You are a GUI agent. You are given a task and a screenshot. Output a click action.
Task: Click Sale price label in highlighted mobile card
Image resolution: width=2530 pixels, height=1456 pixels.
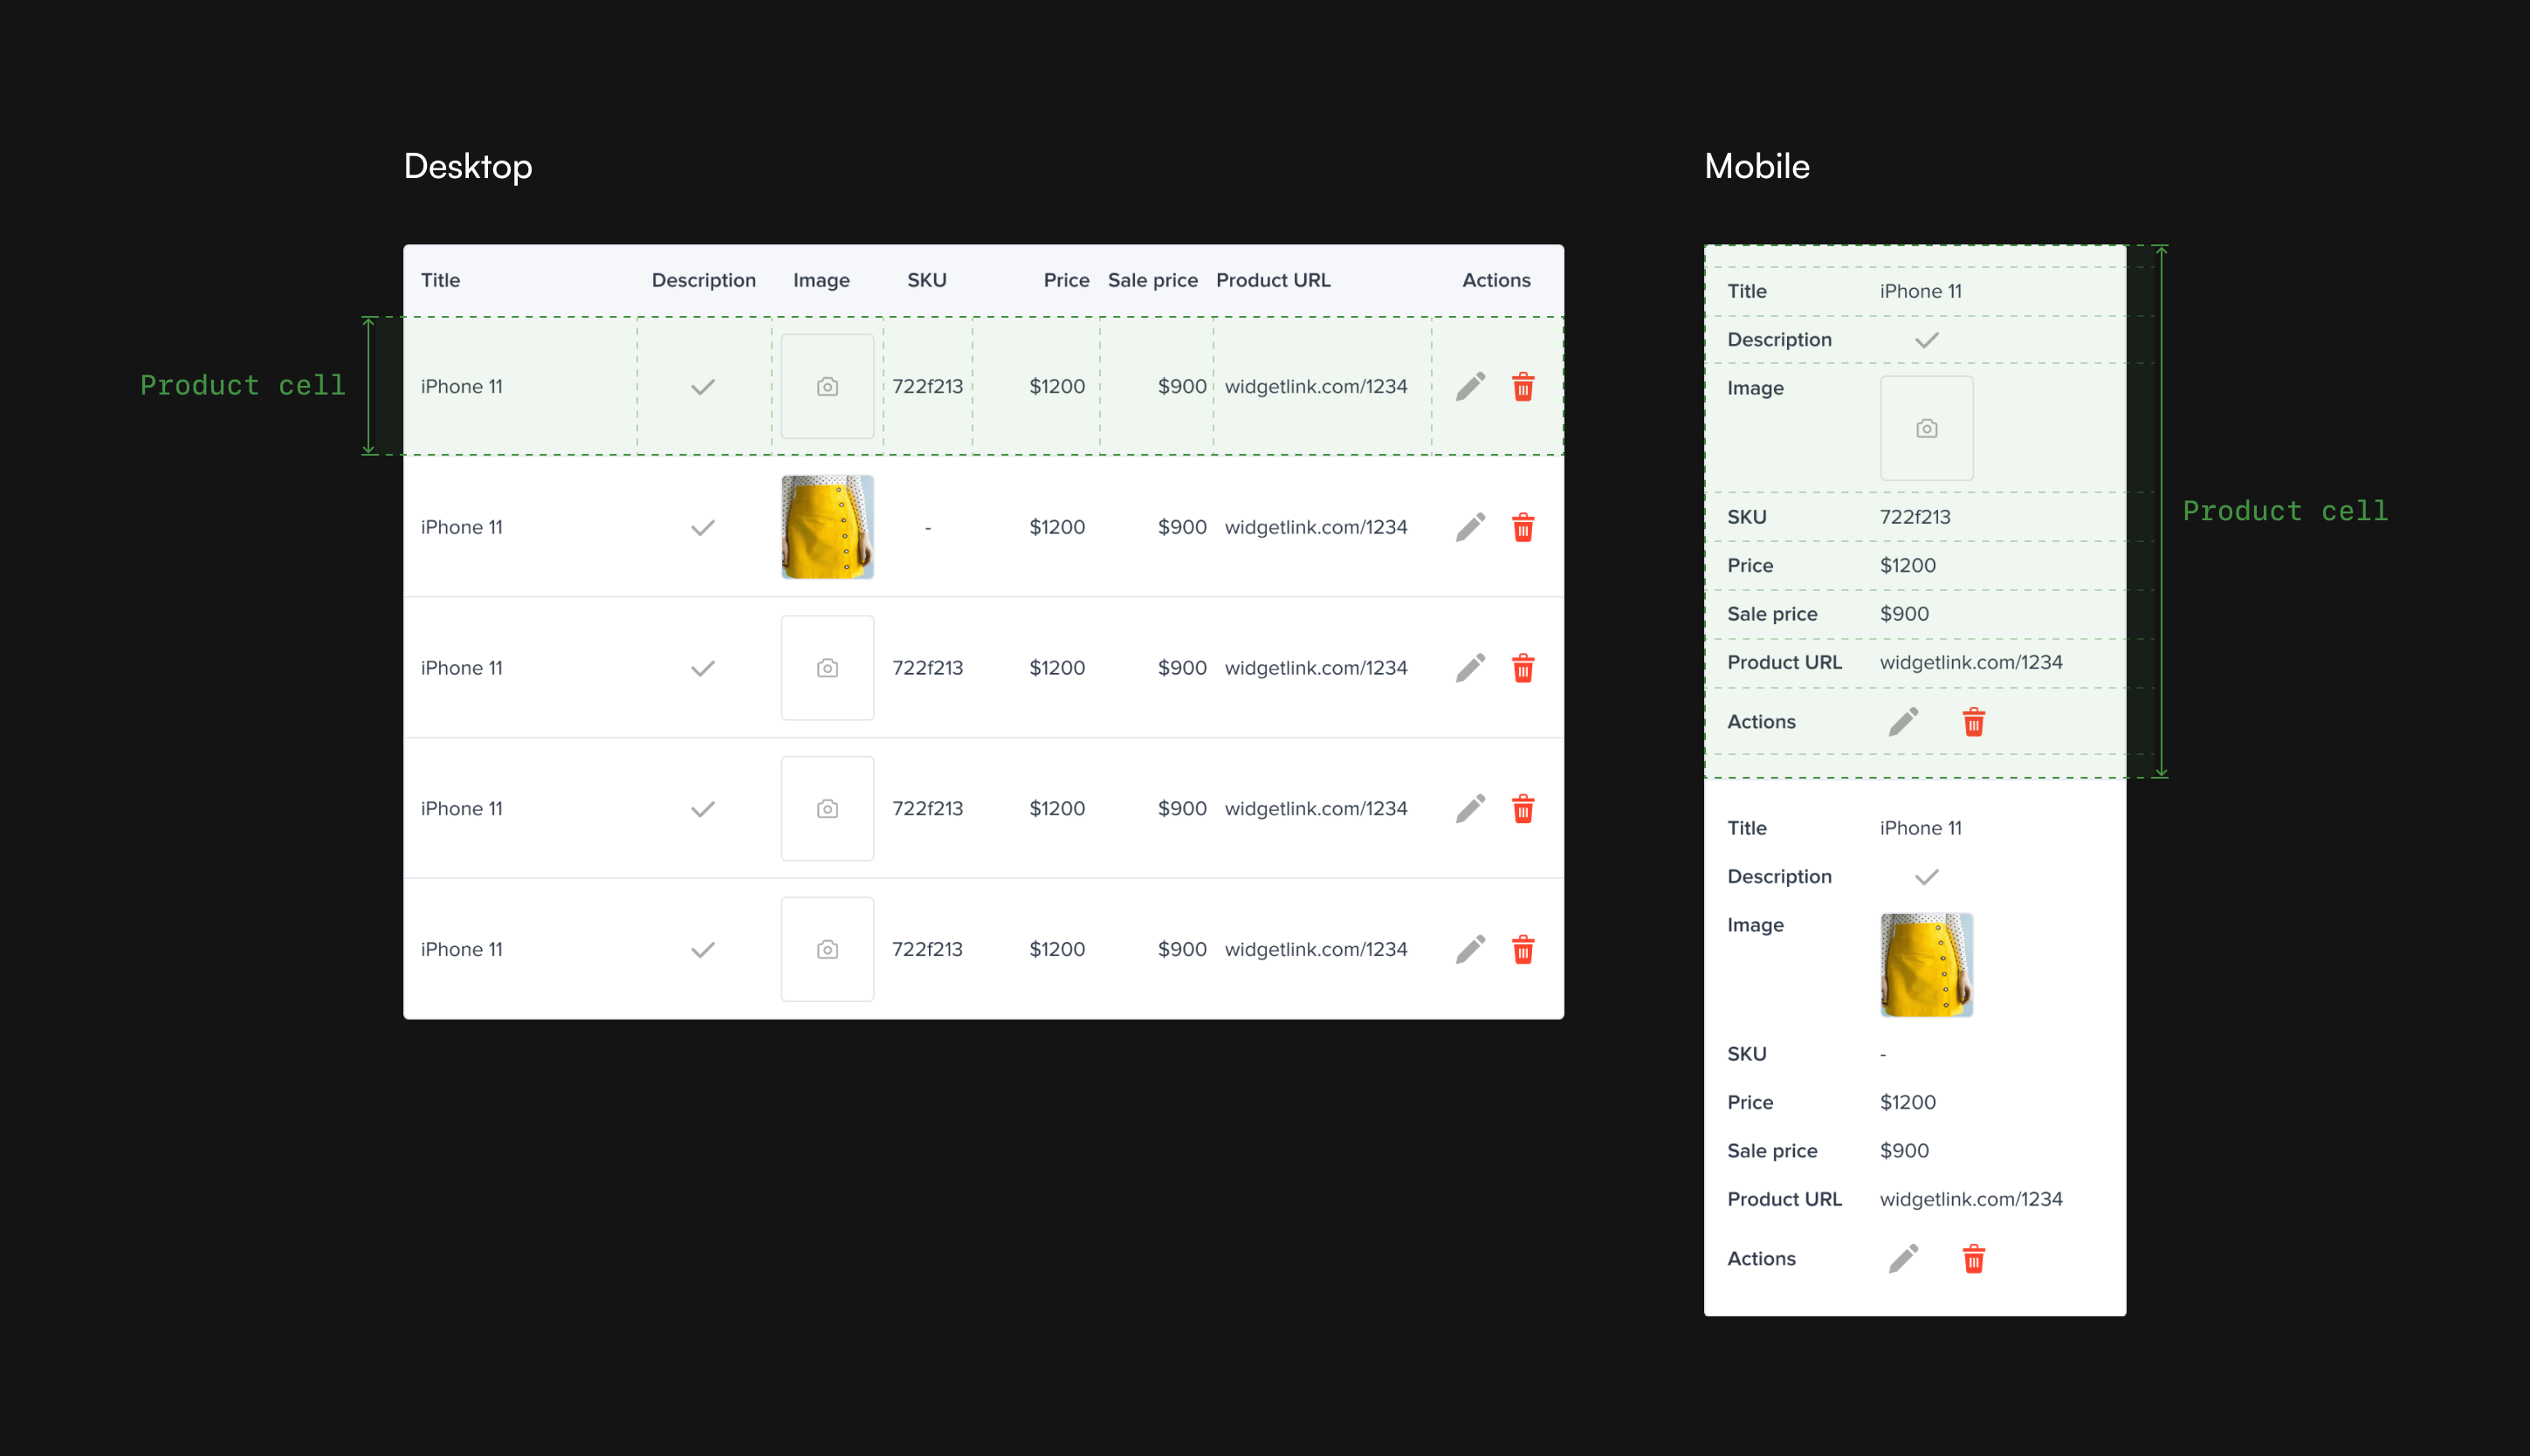[x=1771, y=614]
